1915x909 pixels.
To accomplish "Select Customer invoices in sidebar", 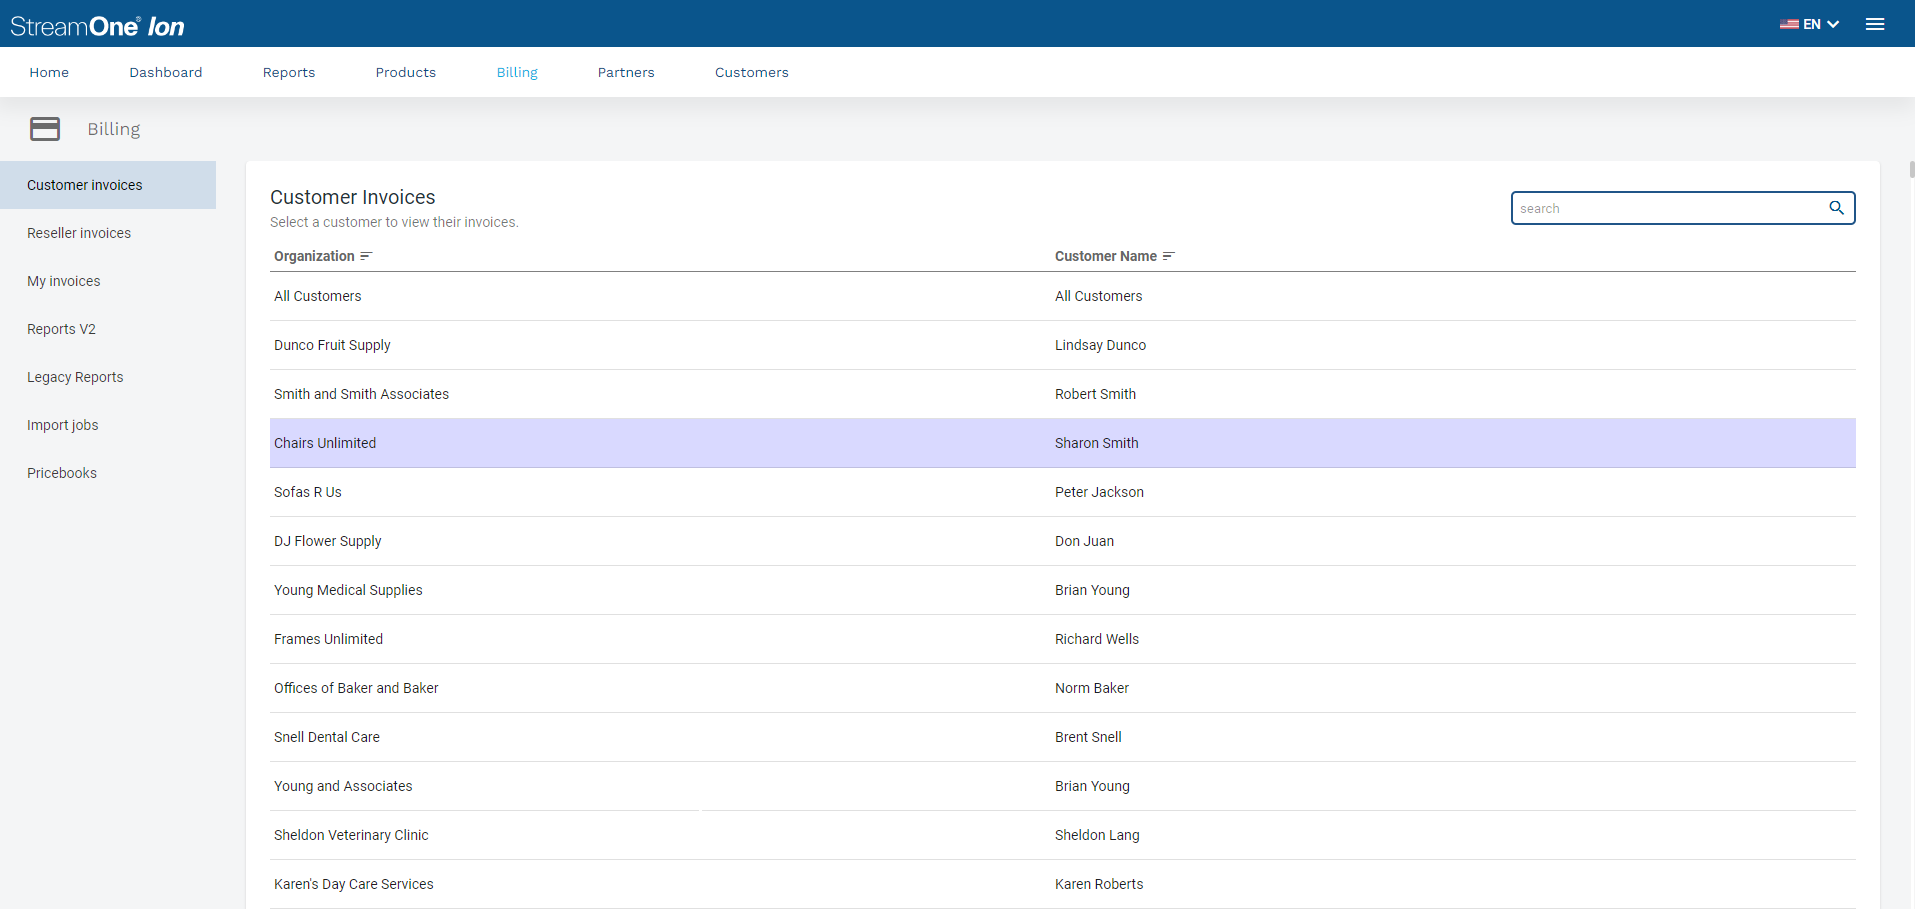I will pyautogui.click(x=108, y=185).
